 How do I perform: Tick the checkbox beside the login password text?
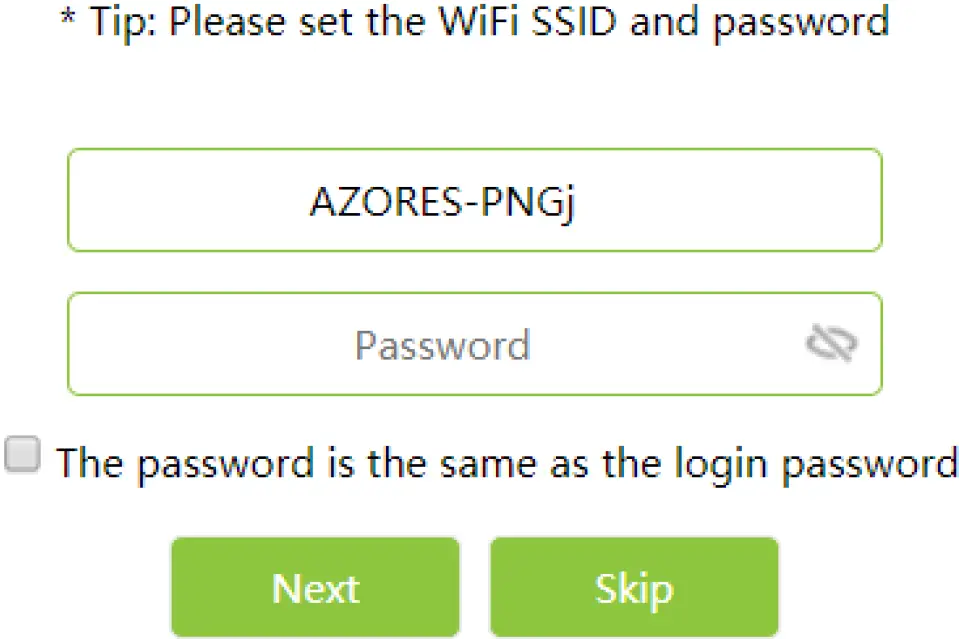click(x=22, y=456)
